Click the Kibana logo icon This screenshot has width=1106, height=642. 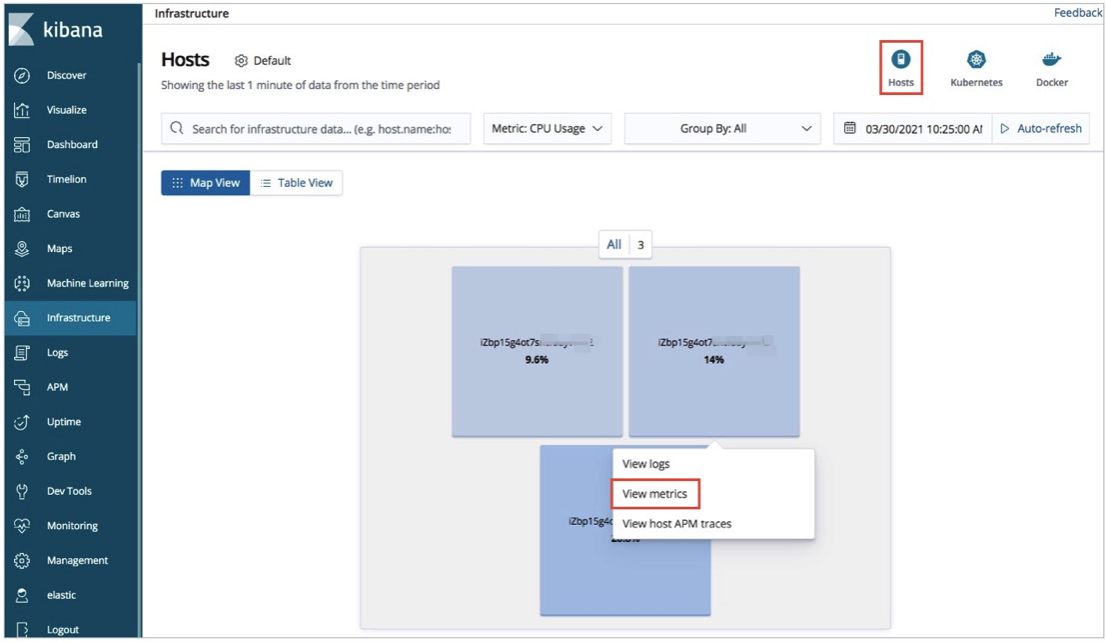pos(20,30)
